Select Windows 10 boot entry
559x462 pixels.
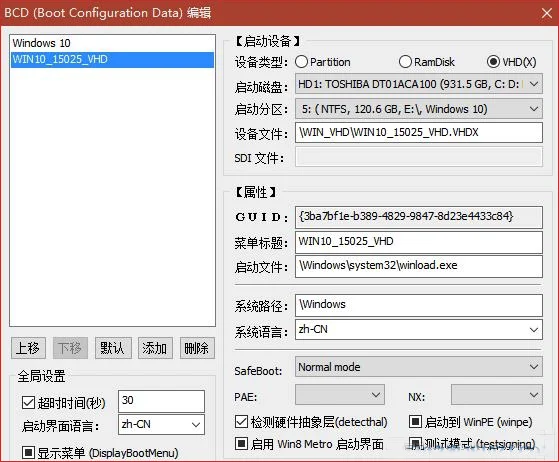tap(112, 43)
